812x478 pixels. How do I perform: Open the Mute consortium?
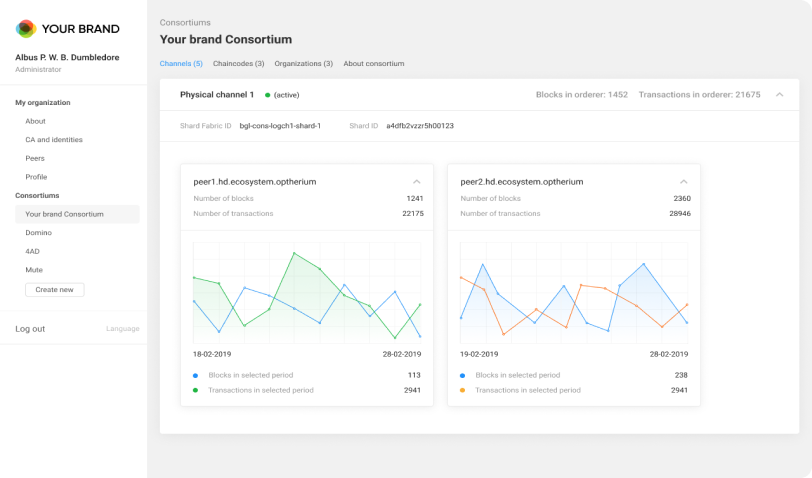[33, 269]
